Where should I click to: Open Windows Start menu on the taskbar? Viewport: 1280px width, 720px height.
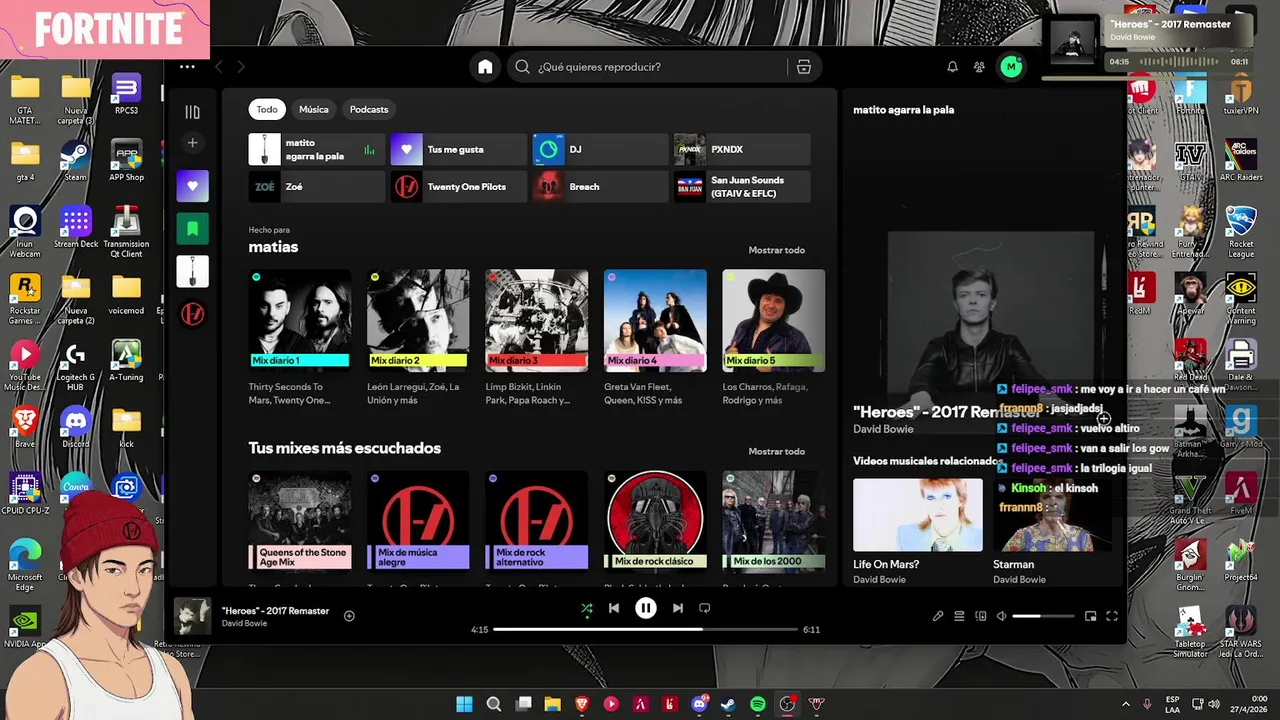point(465,704)
